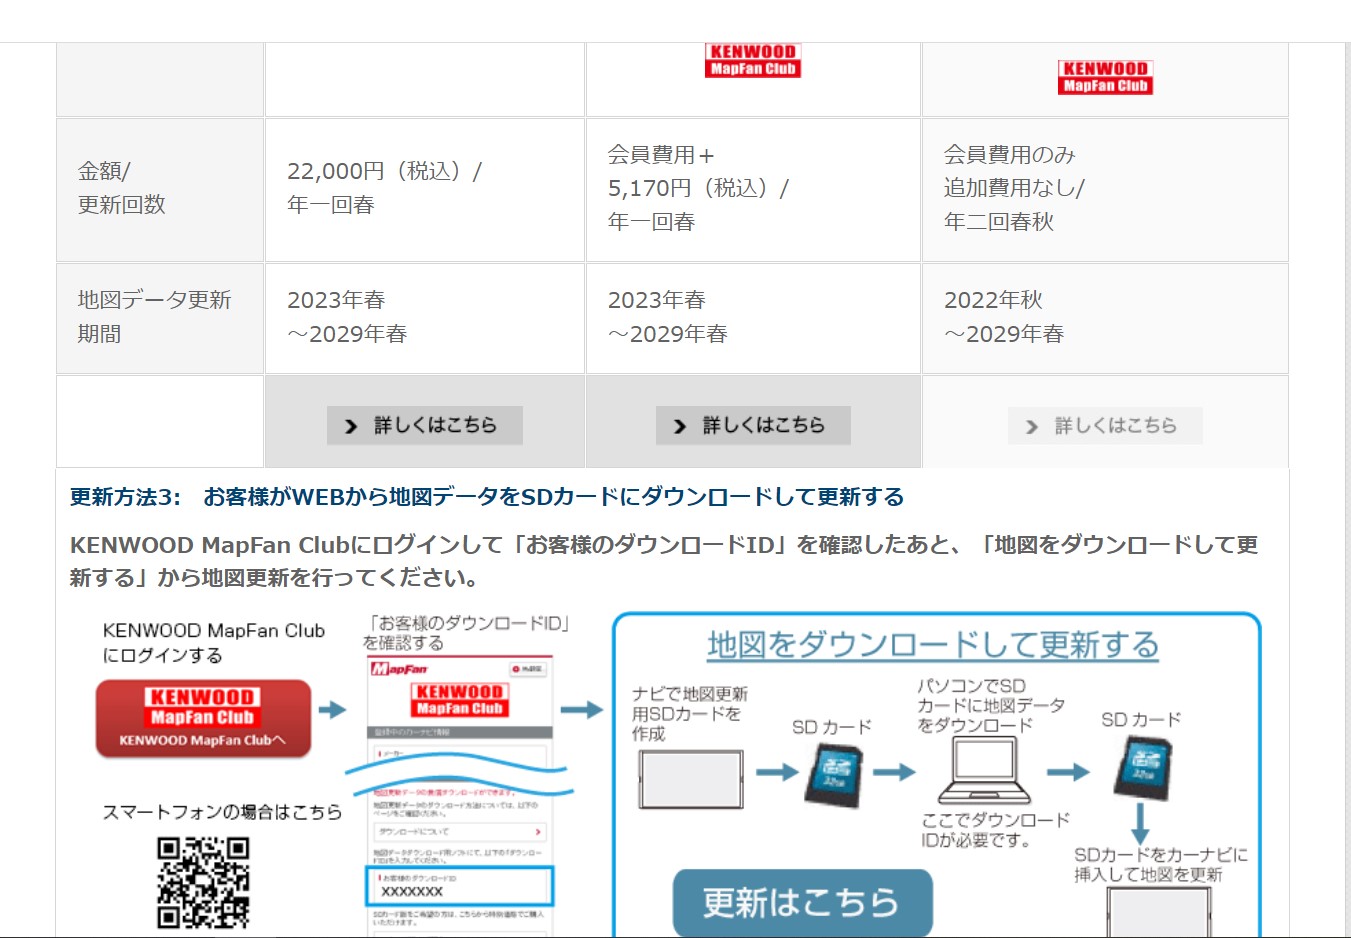
Task: Click red KENWOOD MapFan Clubへ login button
Action: 203,718
